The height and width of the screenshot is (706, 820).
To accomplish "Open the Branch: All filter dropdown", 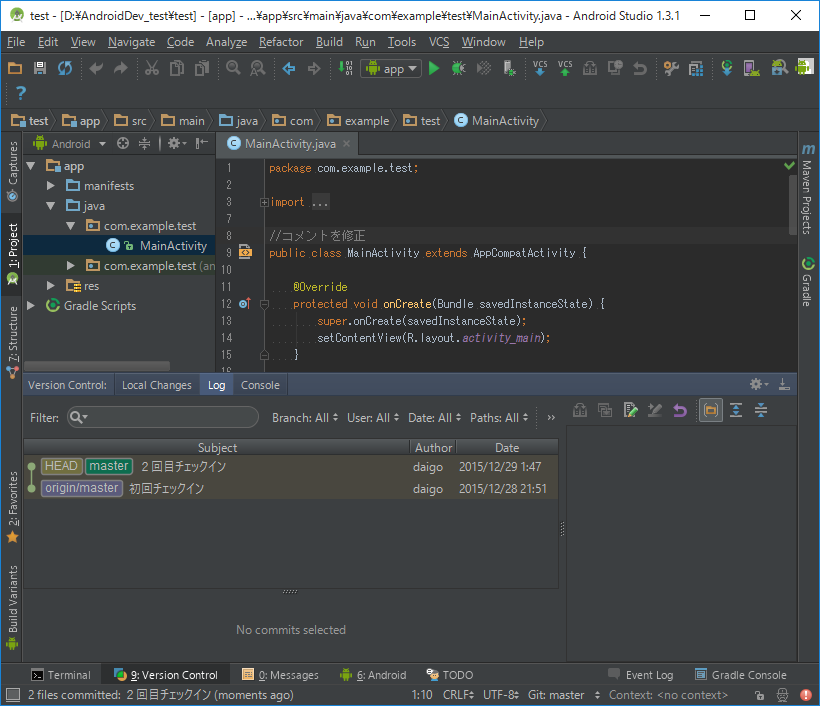I will pyautogui.click(x=305, y=418).
